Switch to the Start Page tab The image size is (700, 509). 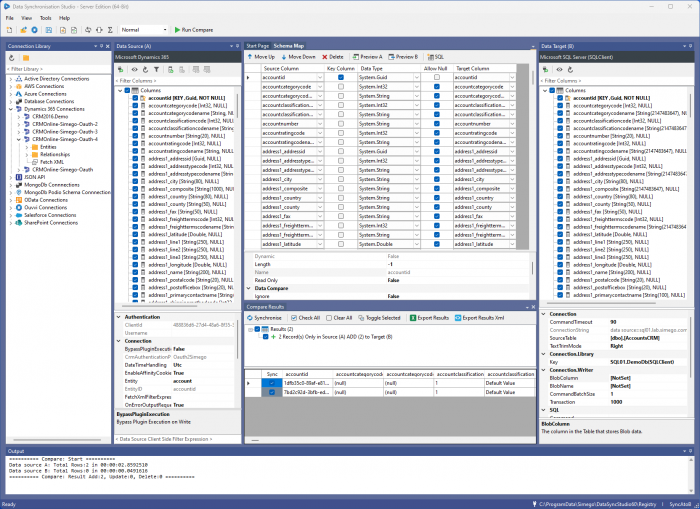[x=258, y=46]
